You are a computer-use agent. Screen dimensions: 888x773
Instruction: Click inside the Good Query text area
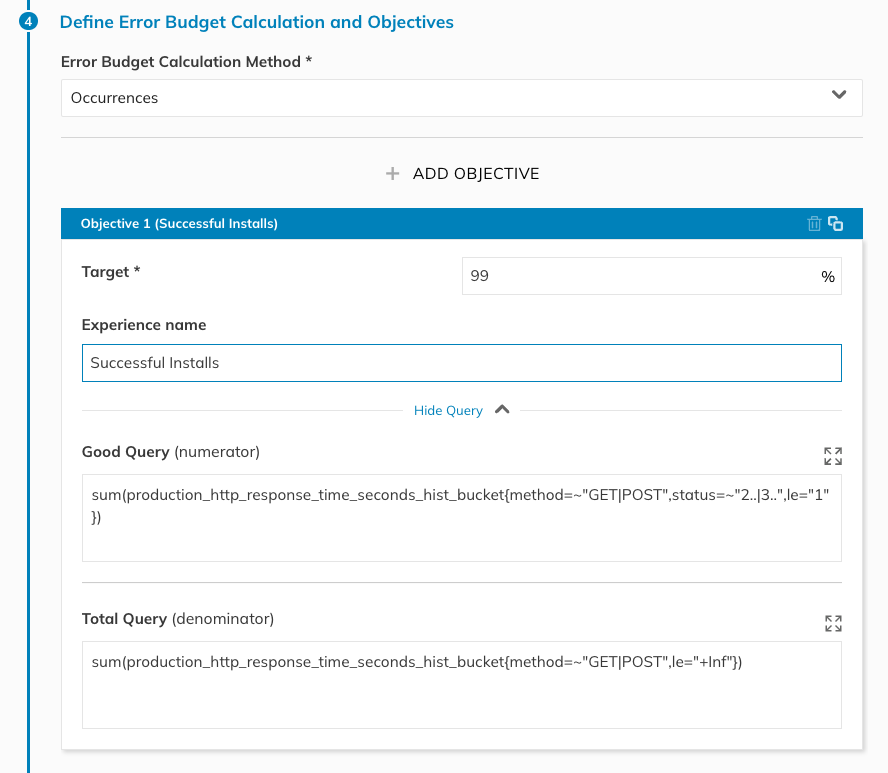[462, 518]
